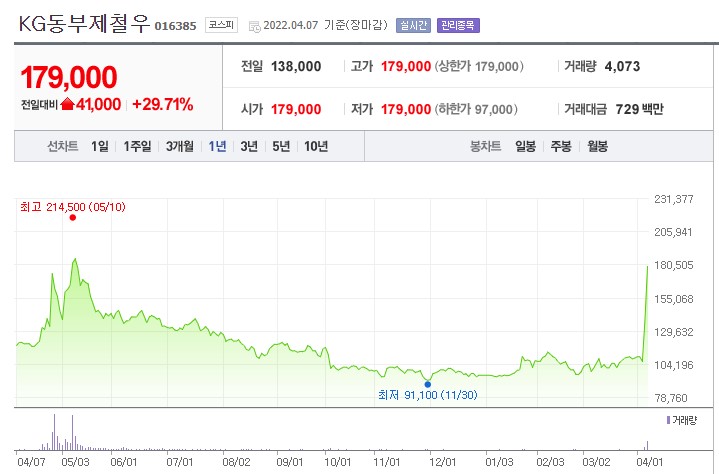
Task: Click the 코스피 market label
Action: point(221,25)
